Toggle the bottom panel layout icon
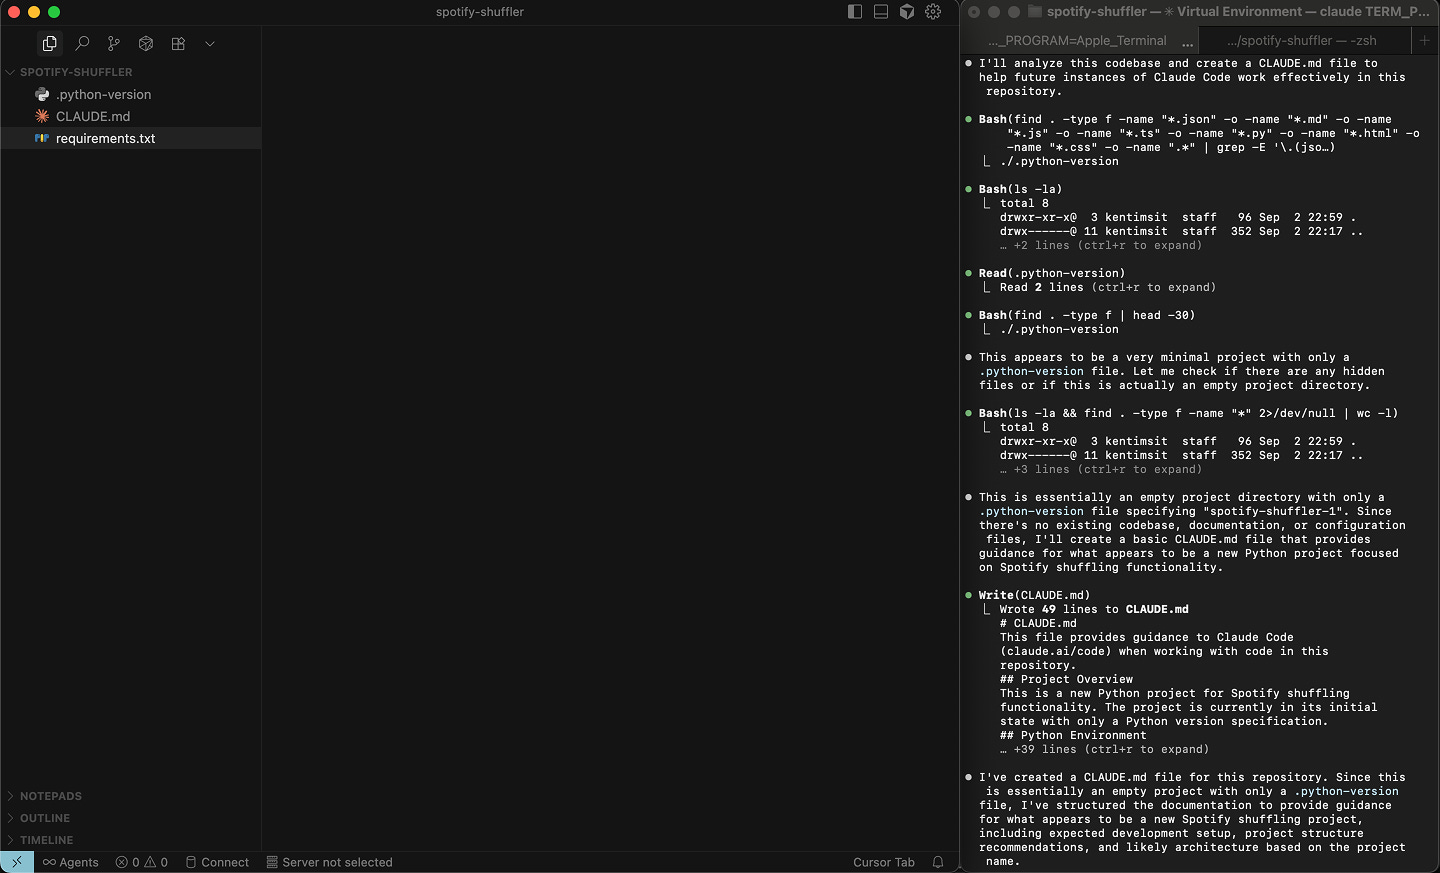1440x873 pixels. 881,12
